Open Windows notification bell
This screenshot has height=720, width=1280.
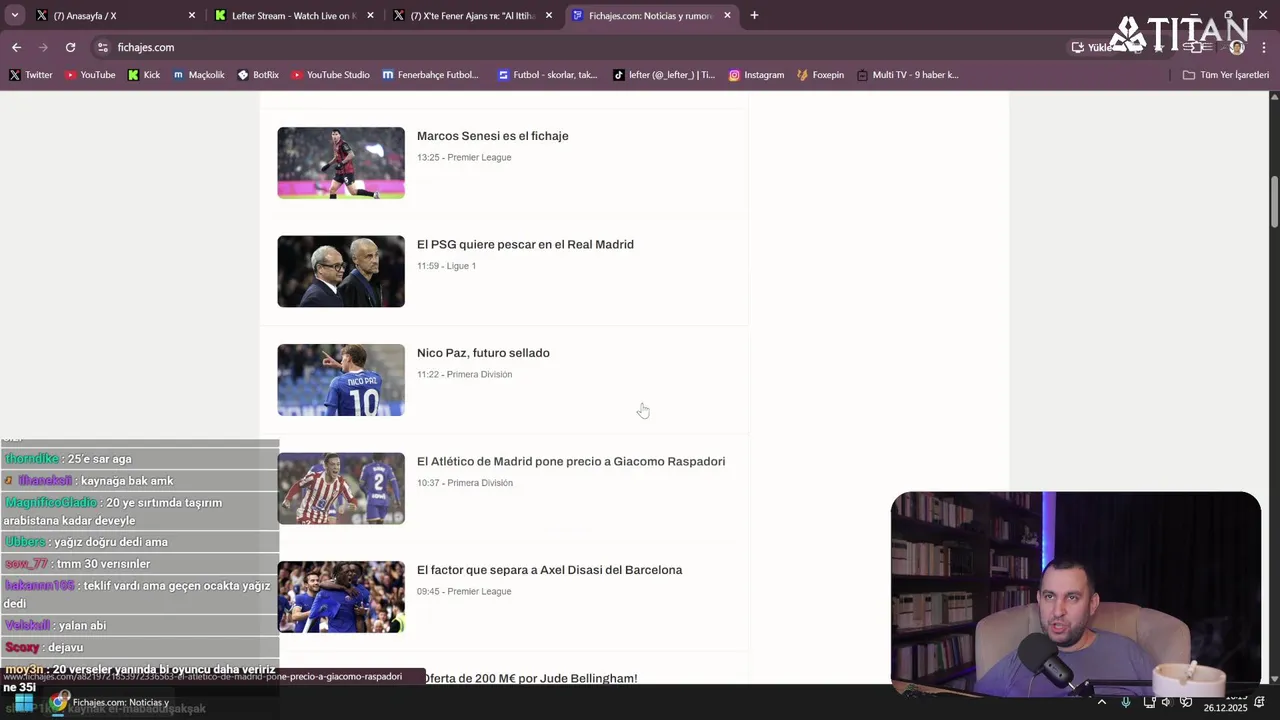1260,703
